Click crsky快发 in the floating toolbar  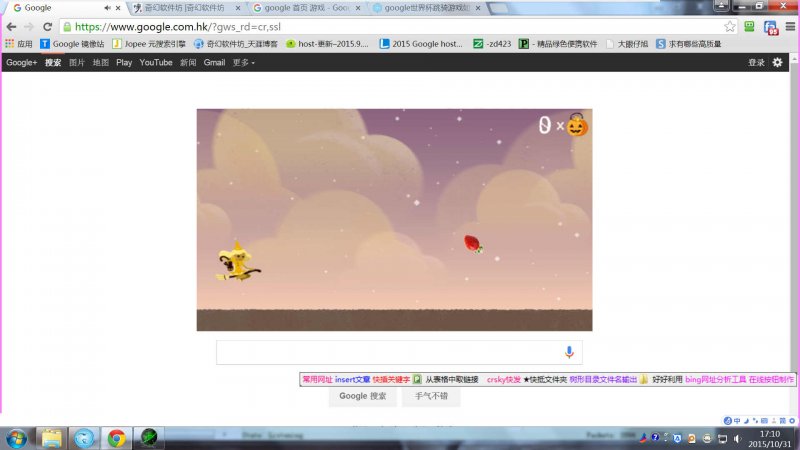(504, 380)
